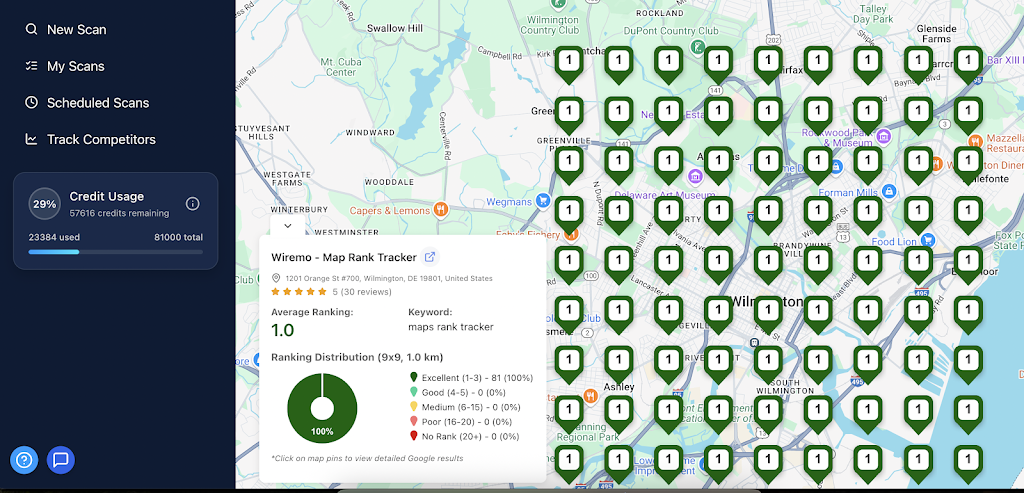Click the Ranking Distribution donut chart
1024x493 pixels.
pyautogui.click(x=322, y=408)
